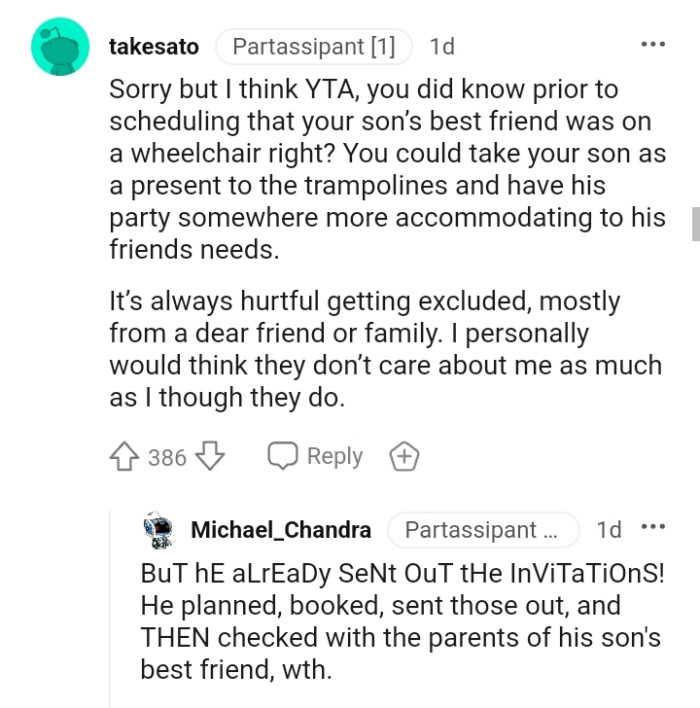Viewport: 700px width, 708px height.
Task: Give an award to takesato's comment
Action: pos(404,457)
